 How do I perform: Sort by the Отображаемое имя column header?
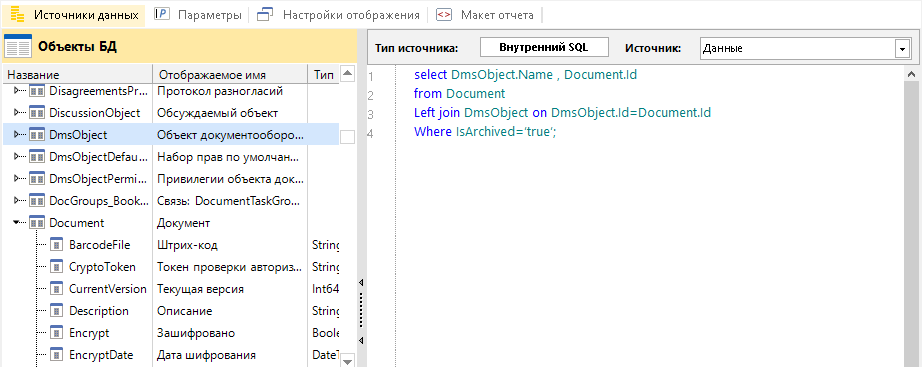click(230, 75)
